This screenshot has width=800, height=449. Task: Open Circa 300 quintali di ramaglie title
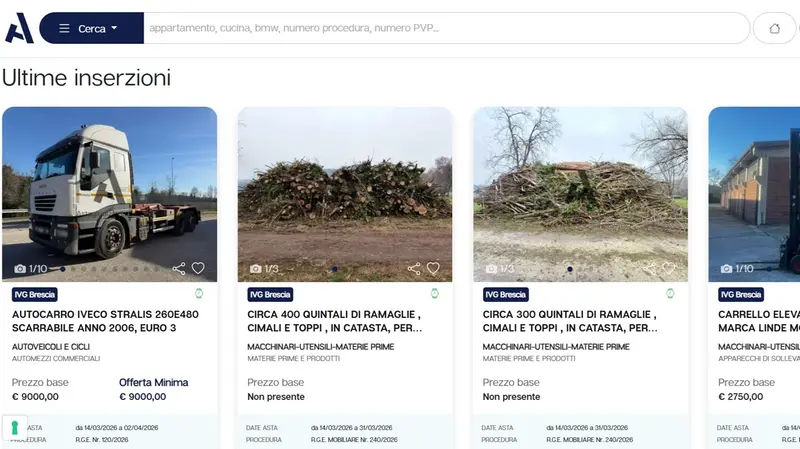570,321
